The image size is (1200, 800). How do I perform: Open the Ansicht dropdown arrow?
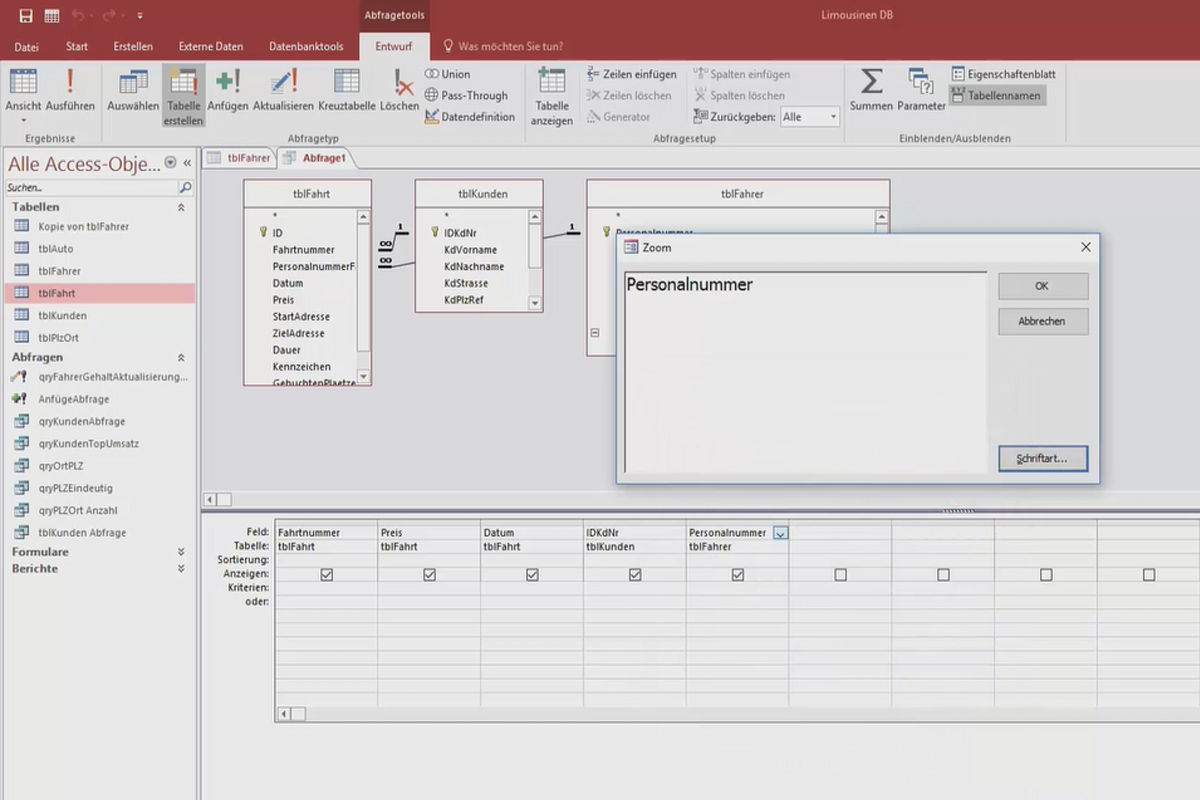(x=23, y=121)
